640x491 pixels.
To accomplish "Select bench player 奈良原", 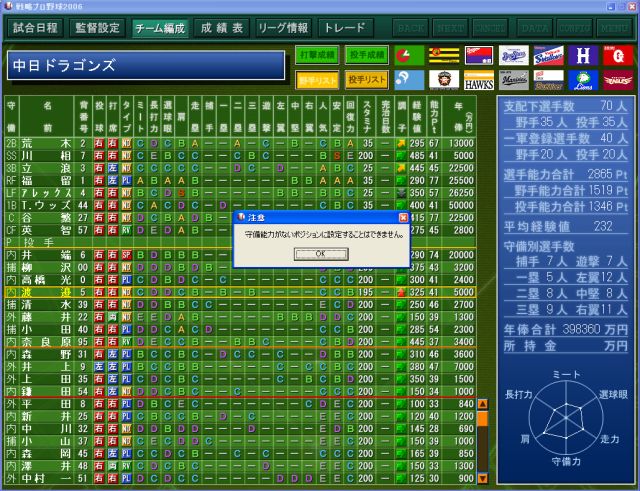I will (x=46, y=342).
